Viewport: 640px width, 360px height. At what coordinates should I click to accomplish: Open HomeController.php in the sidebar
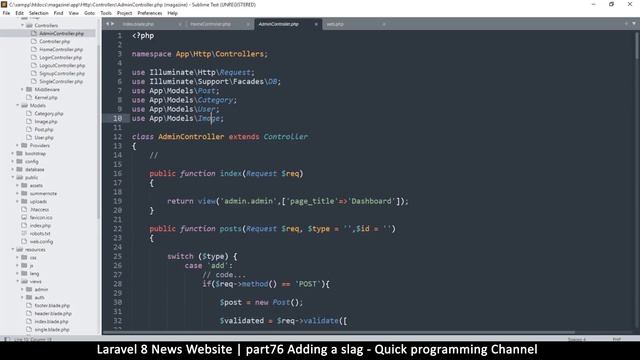(61, 49)
